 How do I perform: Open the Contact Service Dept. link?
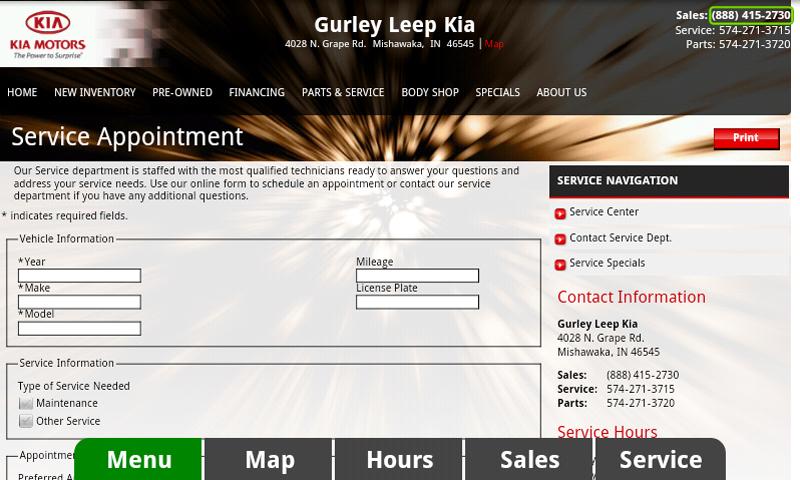[x=620, y=238]
